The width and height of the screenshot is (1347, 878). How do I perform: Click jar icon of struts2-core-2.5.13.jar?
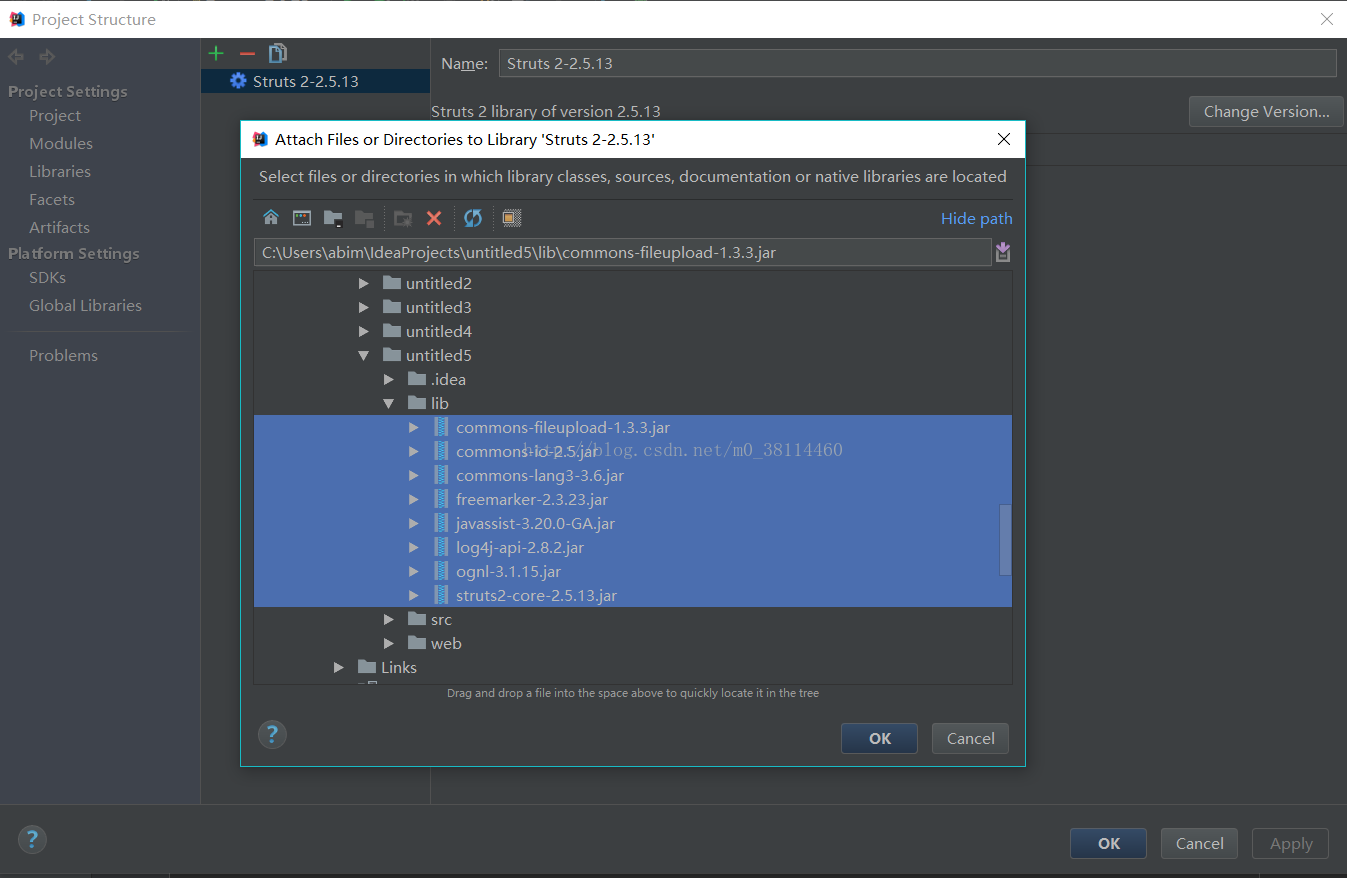(x=441, y=595)
